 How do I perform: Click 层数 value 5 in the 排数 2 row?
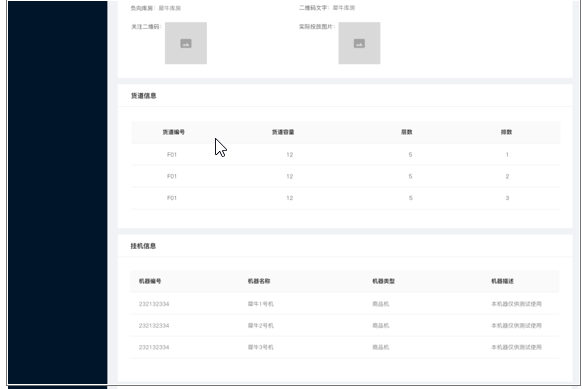410,176
